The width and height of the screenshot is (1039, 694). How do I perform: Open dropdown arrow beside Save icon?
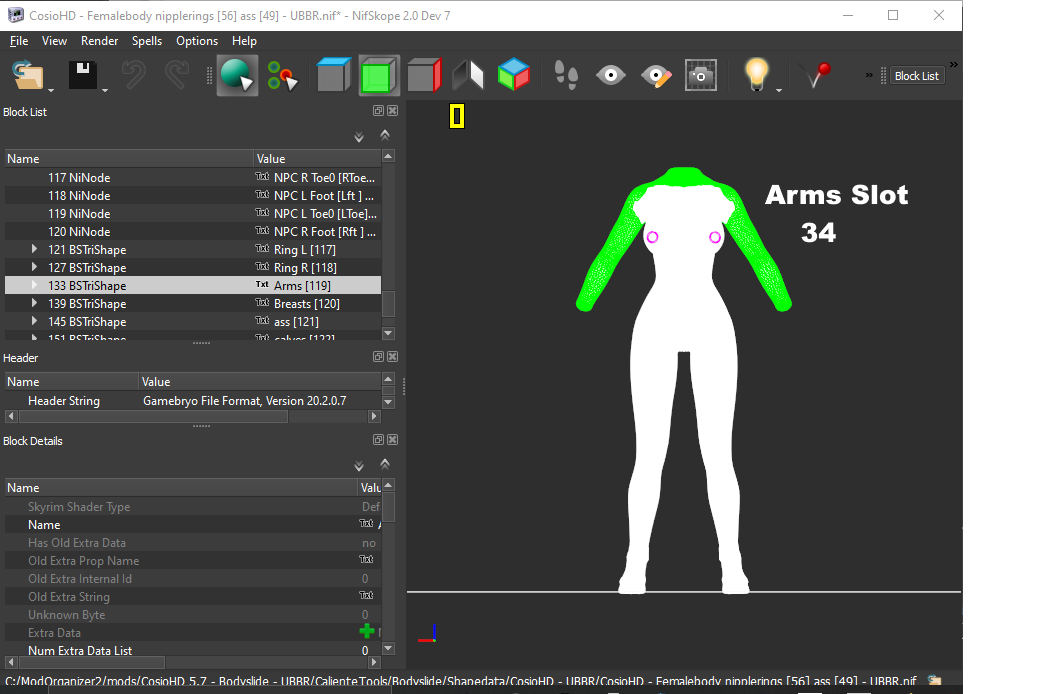[x=105, y=90]
